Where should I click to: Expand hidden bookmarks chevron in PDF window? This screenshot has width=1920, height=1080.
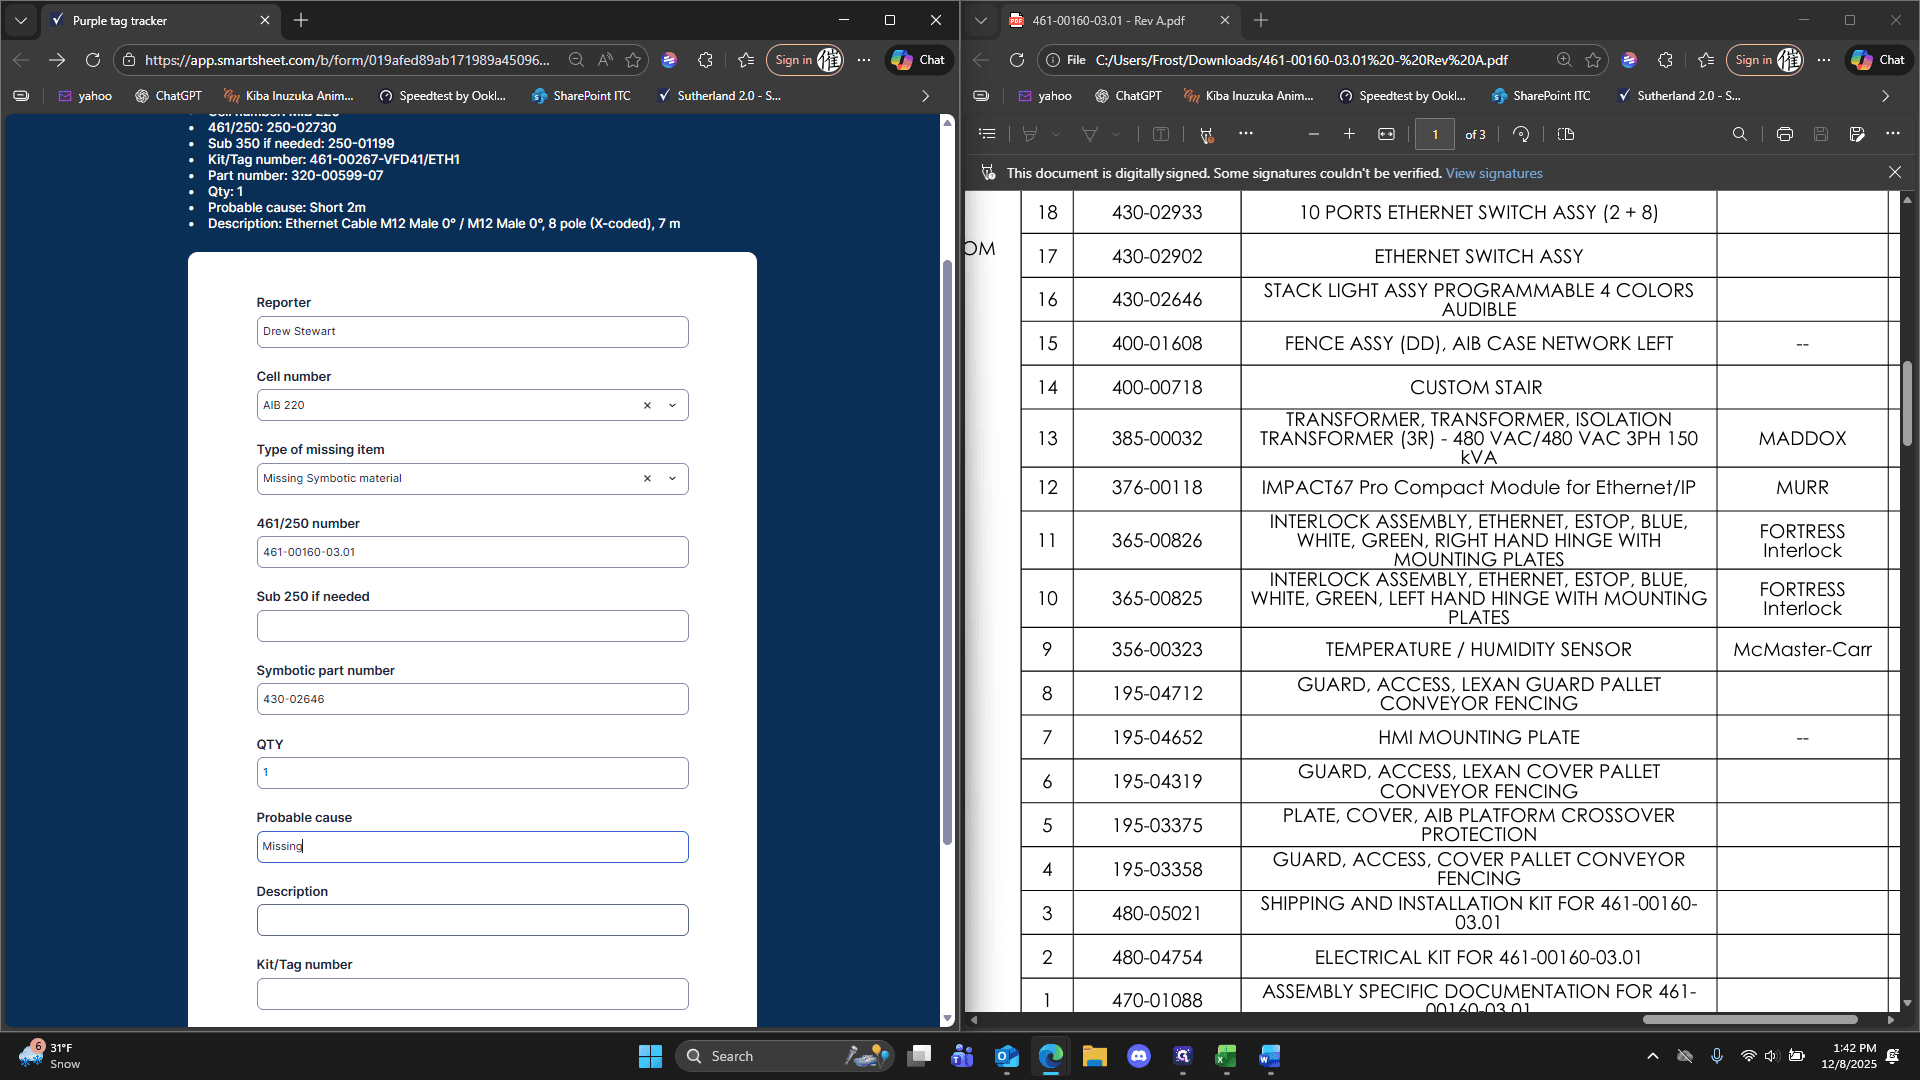point(1885,96)
